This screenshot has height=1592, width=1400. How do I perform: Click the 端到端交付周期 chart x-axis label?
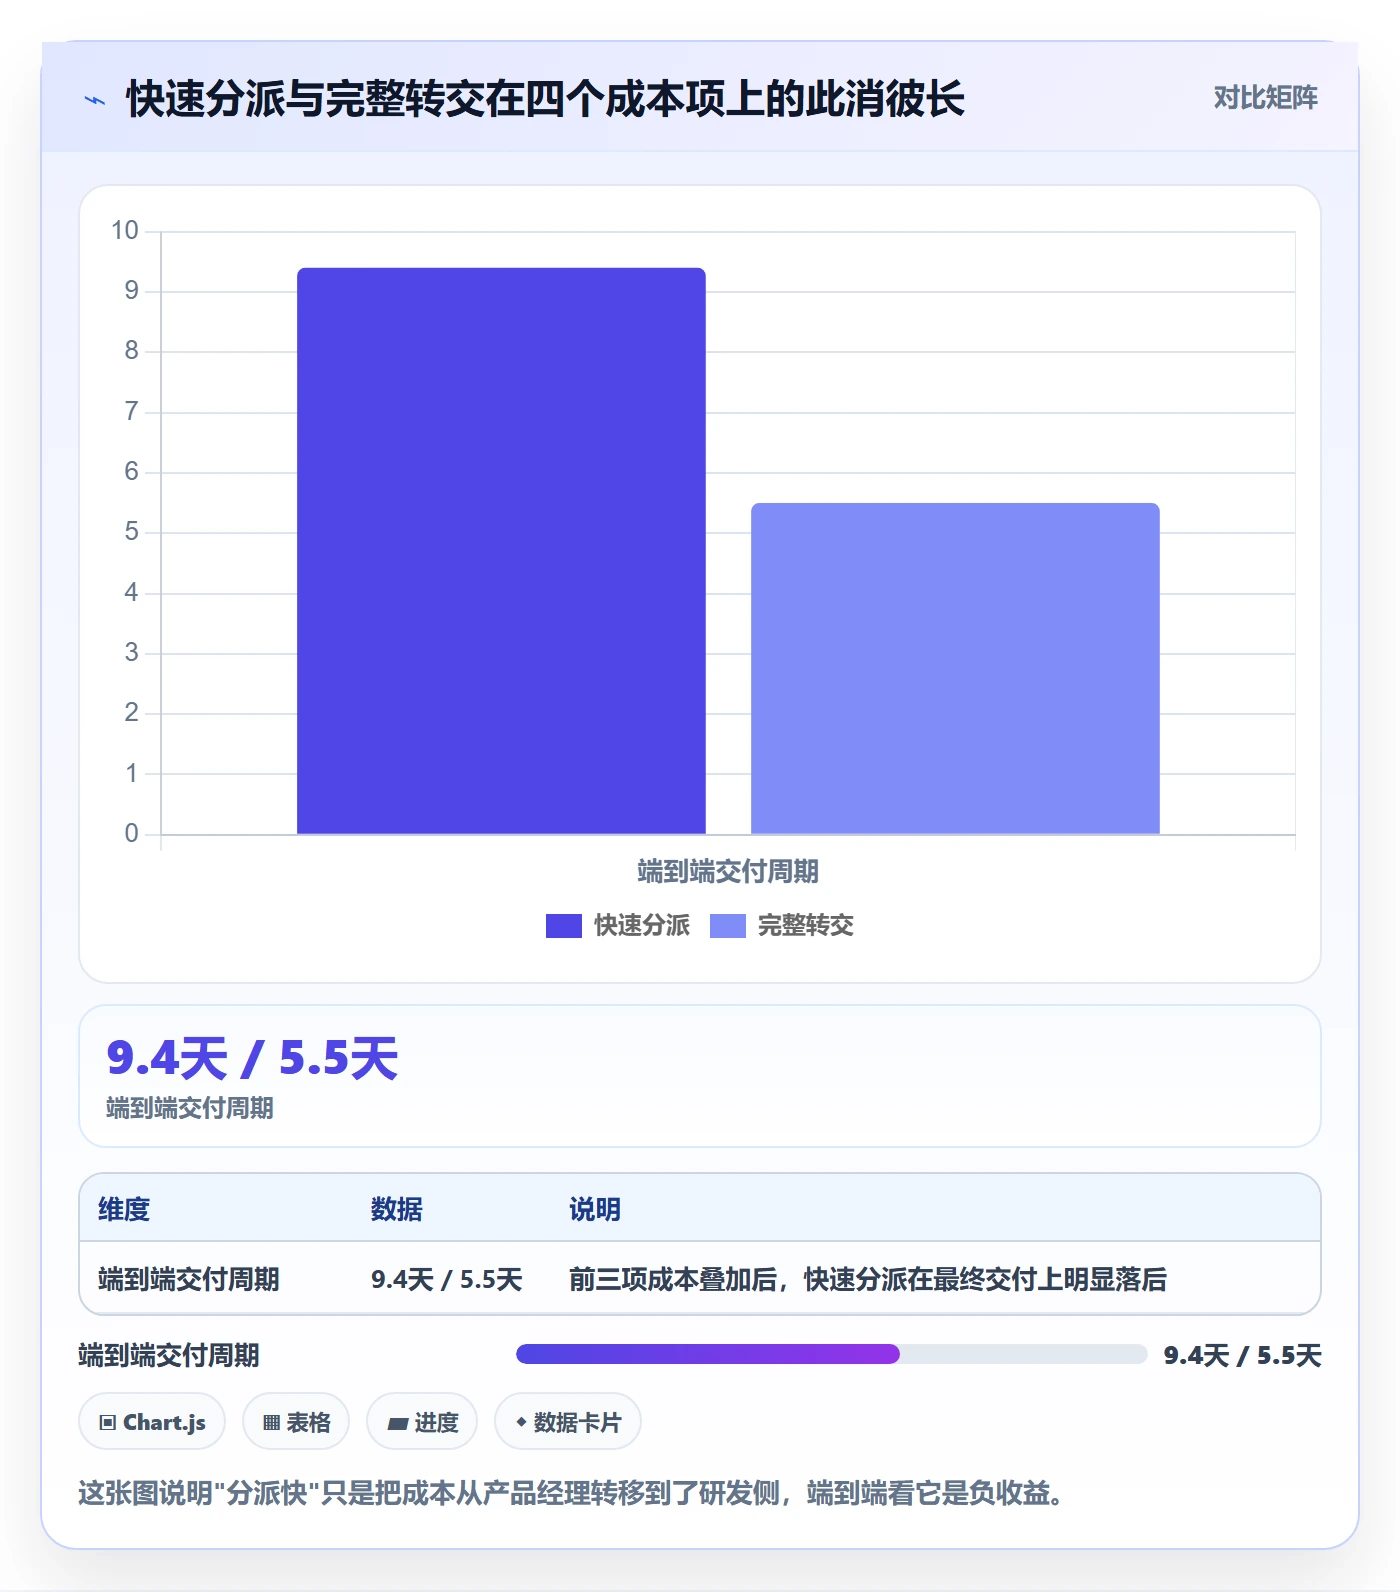[728, 871]
